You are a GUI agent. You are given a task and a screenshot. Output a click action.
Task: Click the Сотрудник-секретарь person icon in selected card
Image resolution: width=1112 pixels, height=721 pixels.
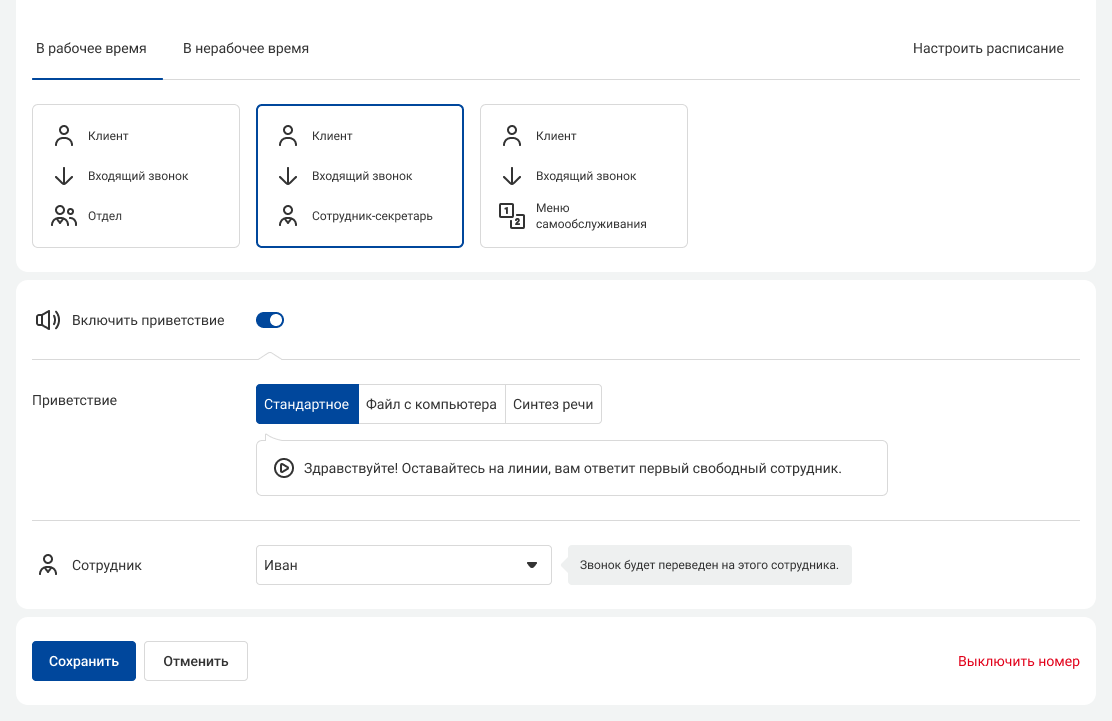[288, 216]
